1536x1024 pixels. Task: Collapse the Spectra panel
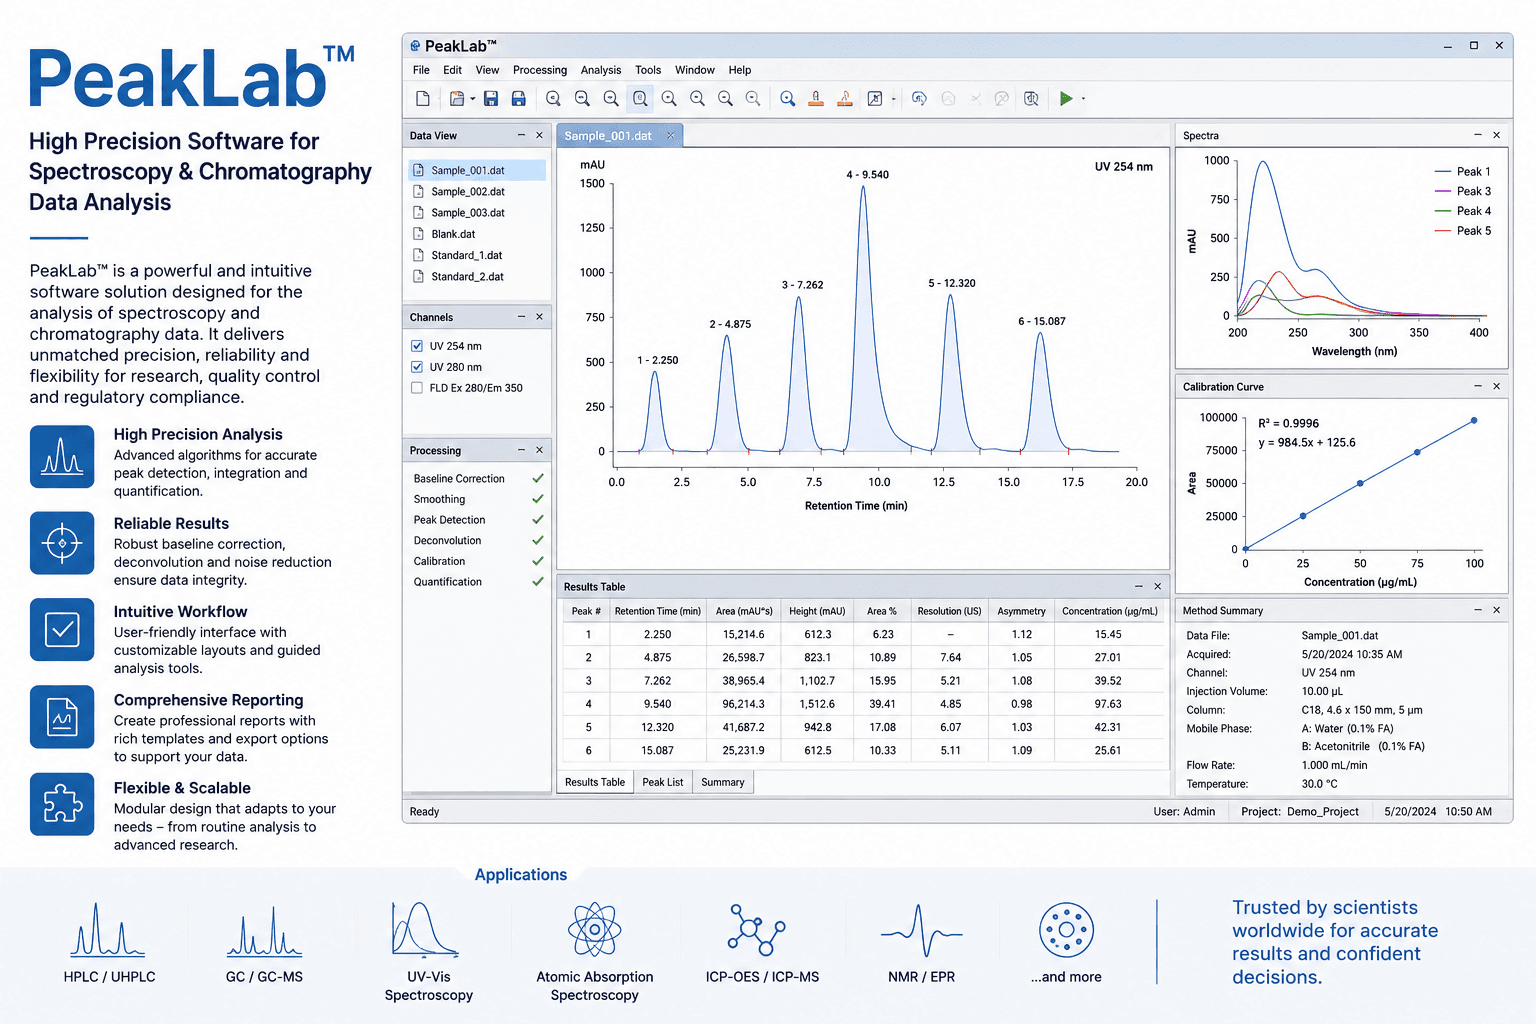tap(1478, 135)
